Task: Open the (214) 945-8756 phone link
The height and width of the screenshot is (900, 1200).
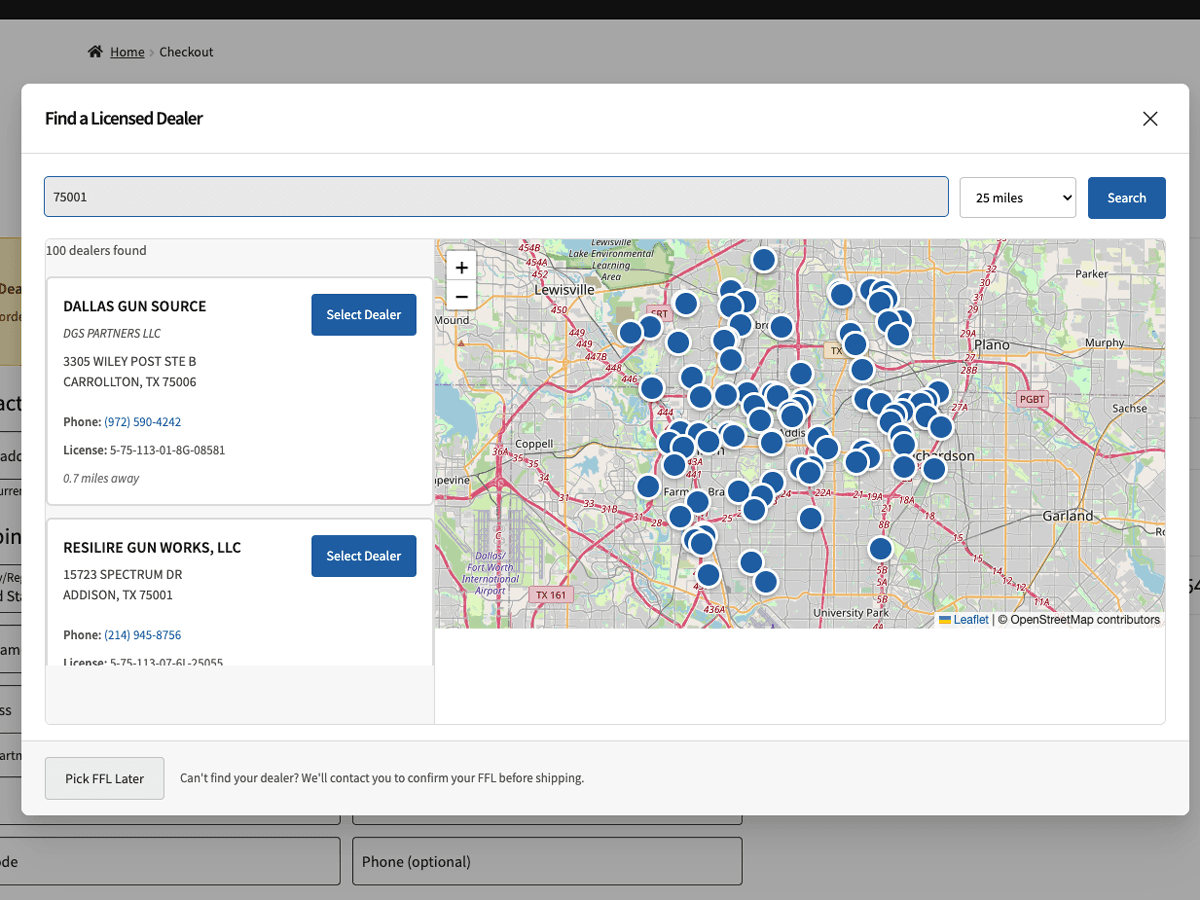Action: 142,634
